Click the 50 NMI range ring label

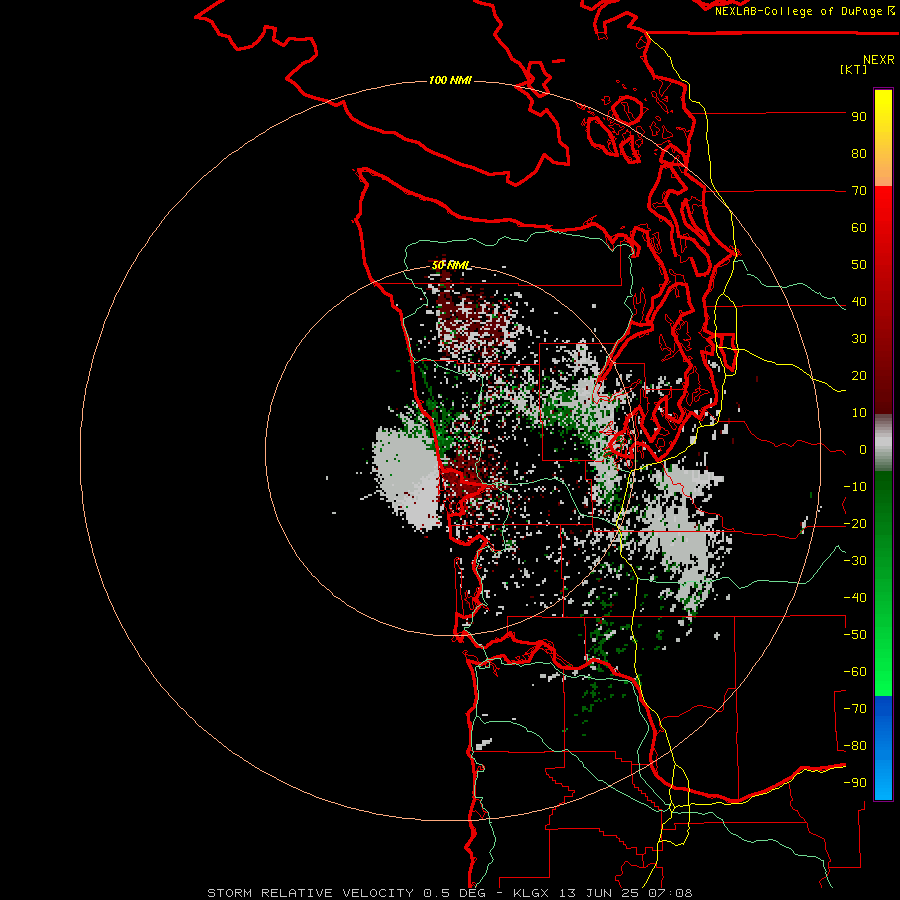click(451, 265)
